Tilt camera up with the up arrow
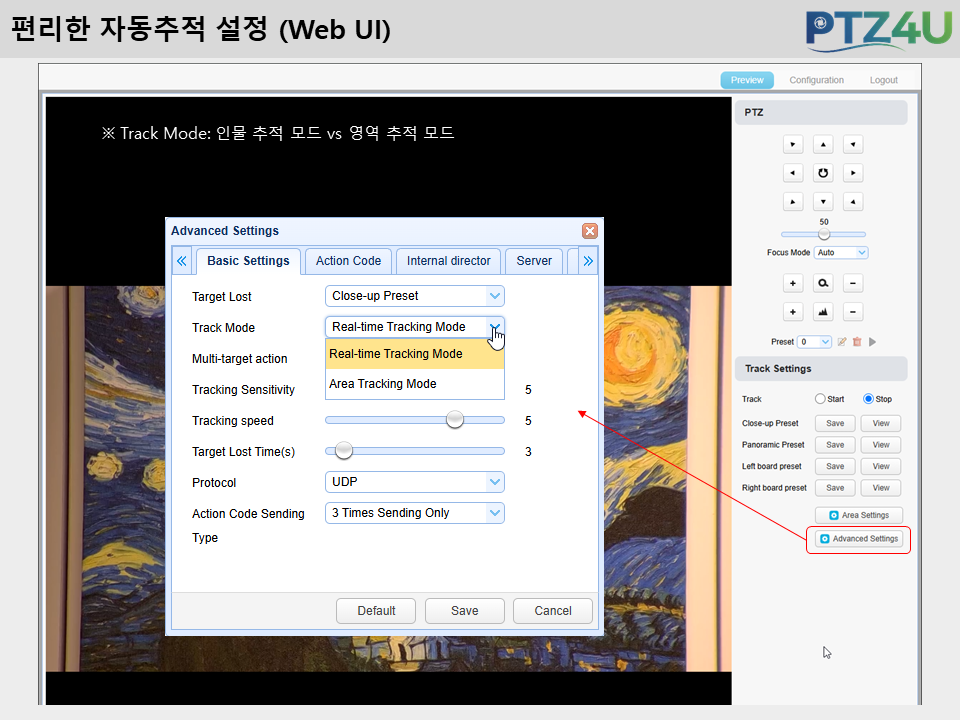The height and width of the screenshot is (720, 960). tap(823, 145)
